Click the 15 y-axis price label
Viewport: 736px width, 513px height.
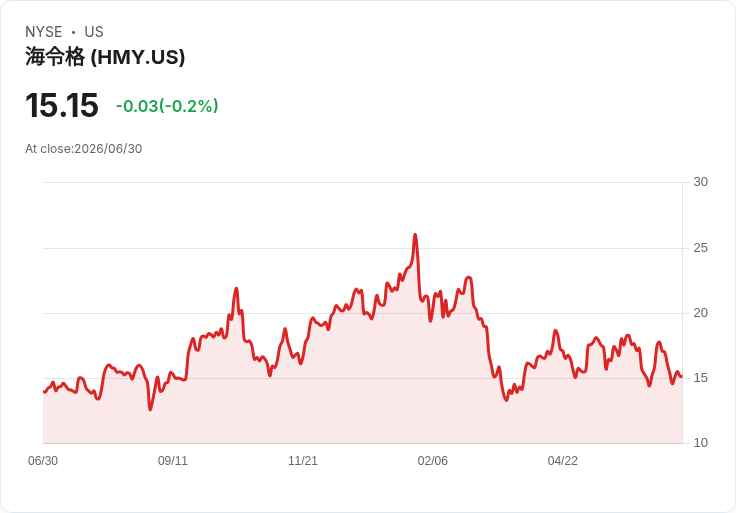point(700,378)
